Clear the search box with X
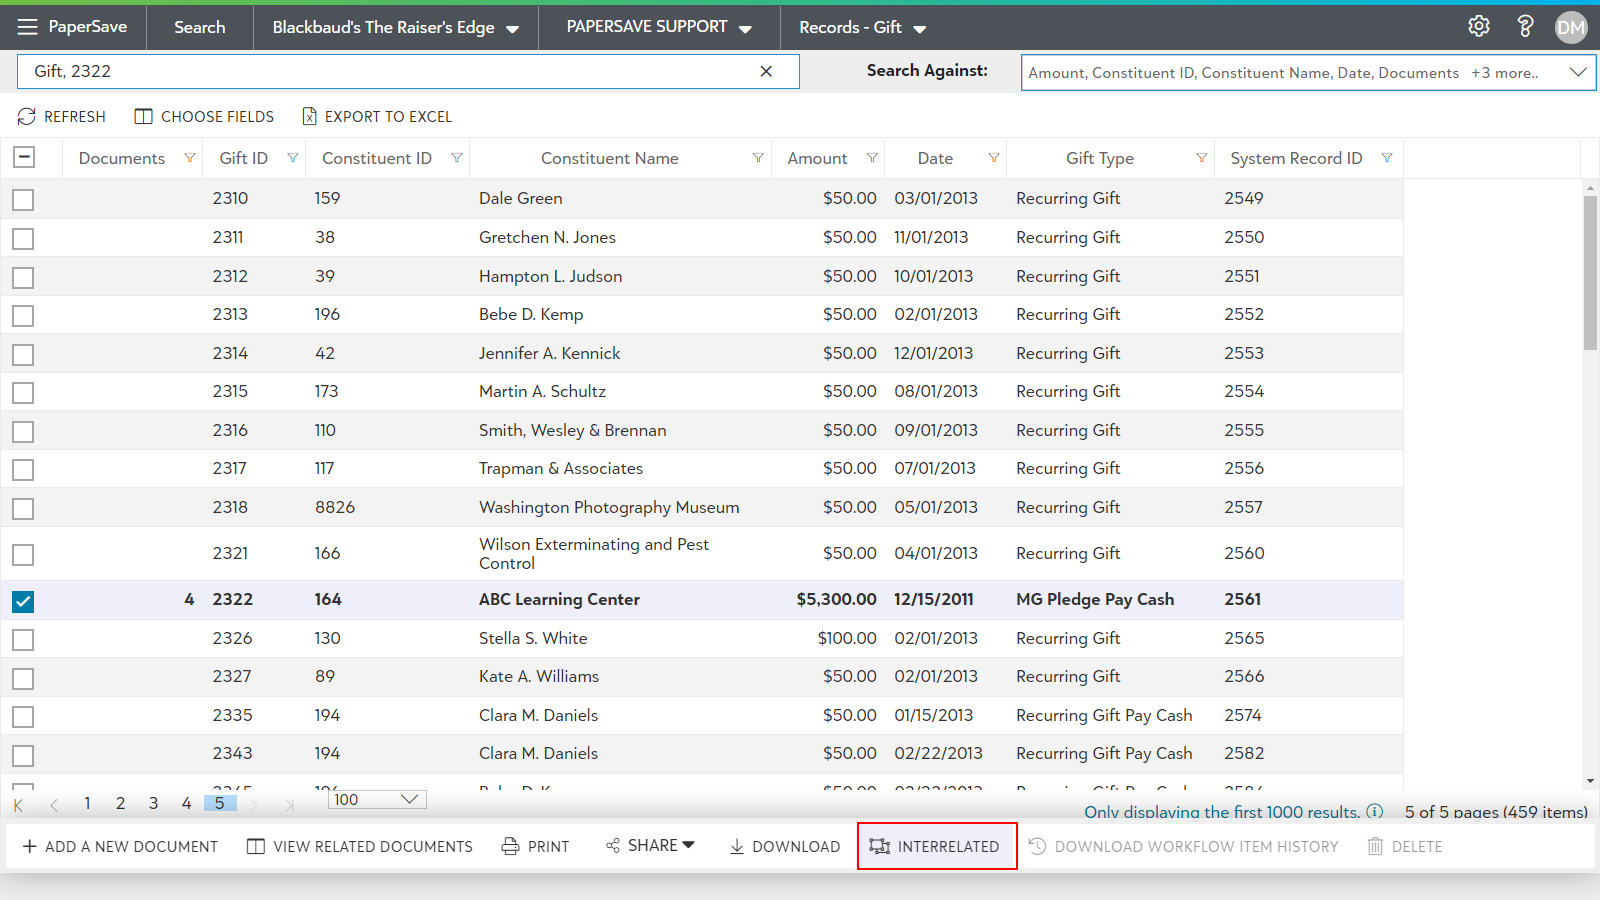This screenshot has height=900, width=1600. (766, 71)
